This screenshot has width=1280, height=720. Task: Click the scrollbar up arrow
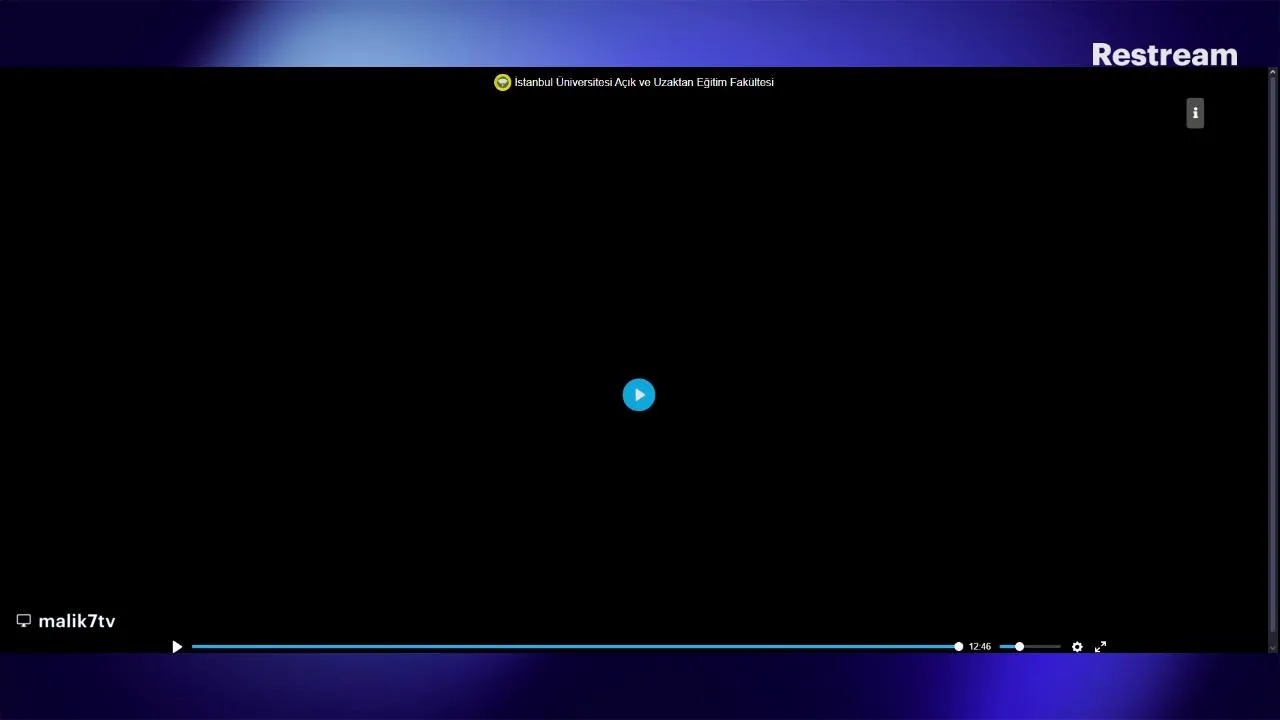(1273, 72)
